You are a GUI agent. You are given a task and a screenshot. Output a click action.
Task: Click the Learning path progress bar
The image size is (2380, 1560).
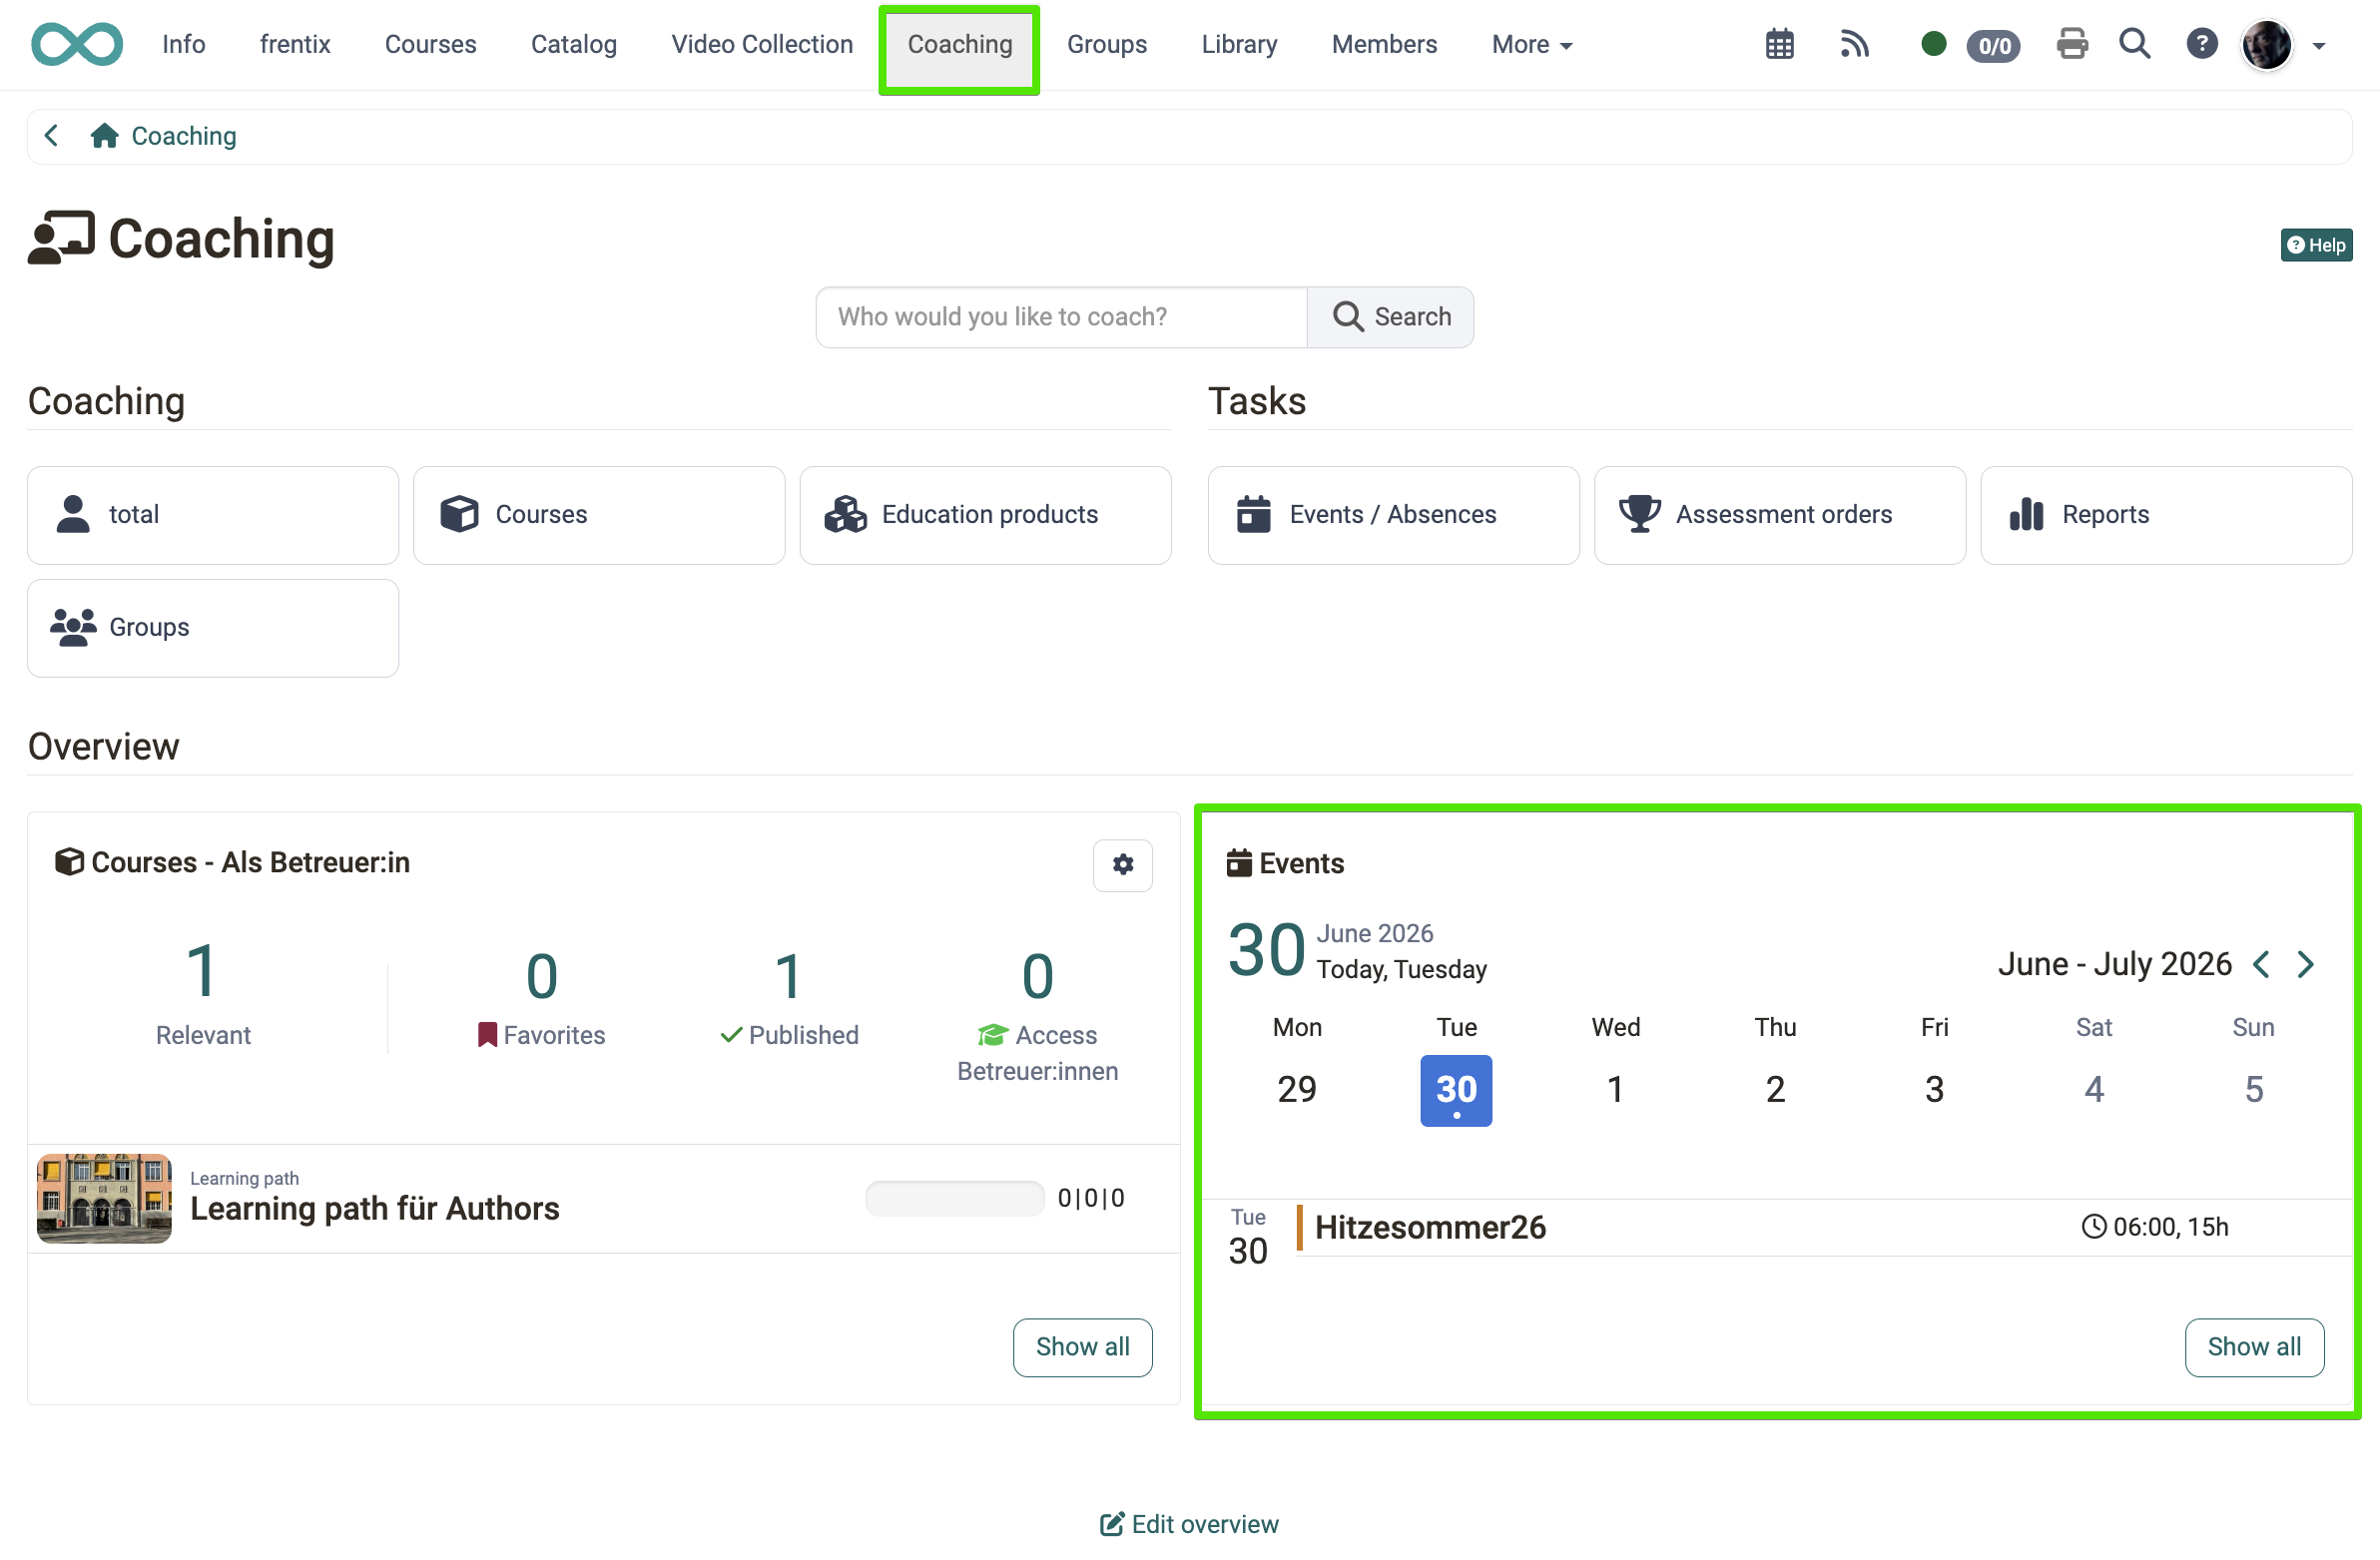pyautogui.click(x=954, y=1198)
